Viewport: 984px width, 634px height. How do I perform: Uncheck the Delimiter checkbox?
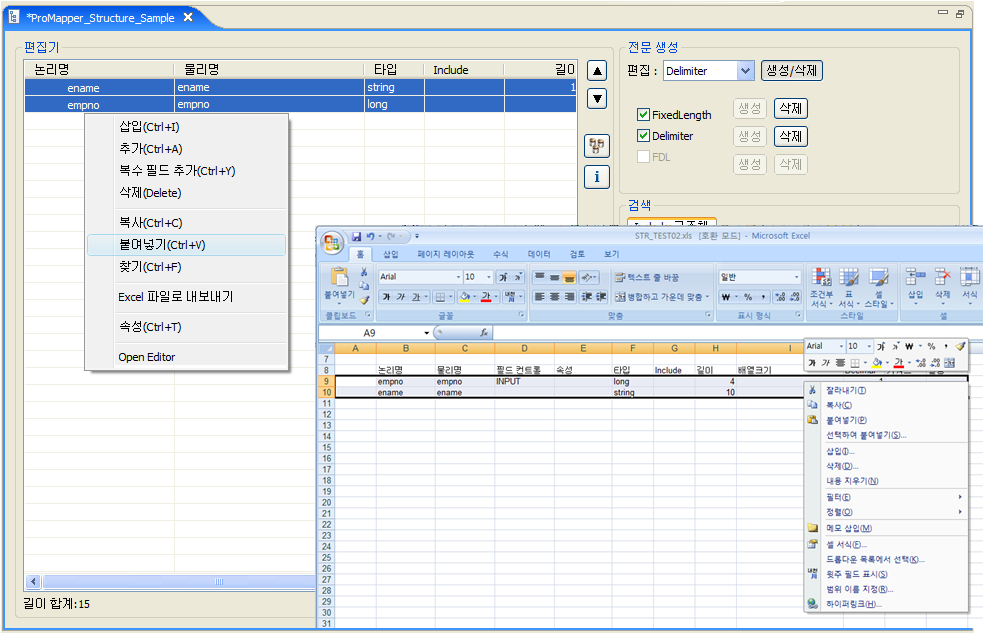(x=642, y=136)
